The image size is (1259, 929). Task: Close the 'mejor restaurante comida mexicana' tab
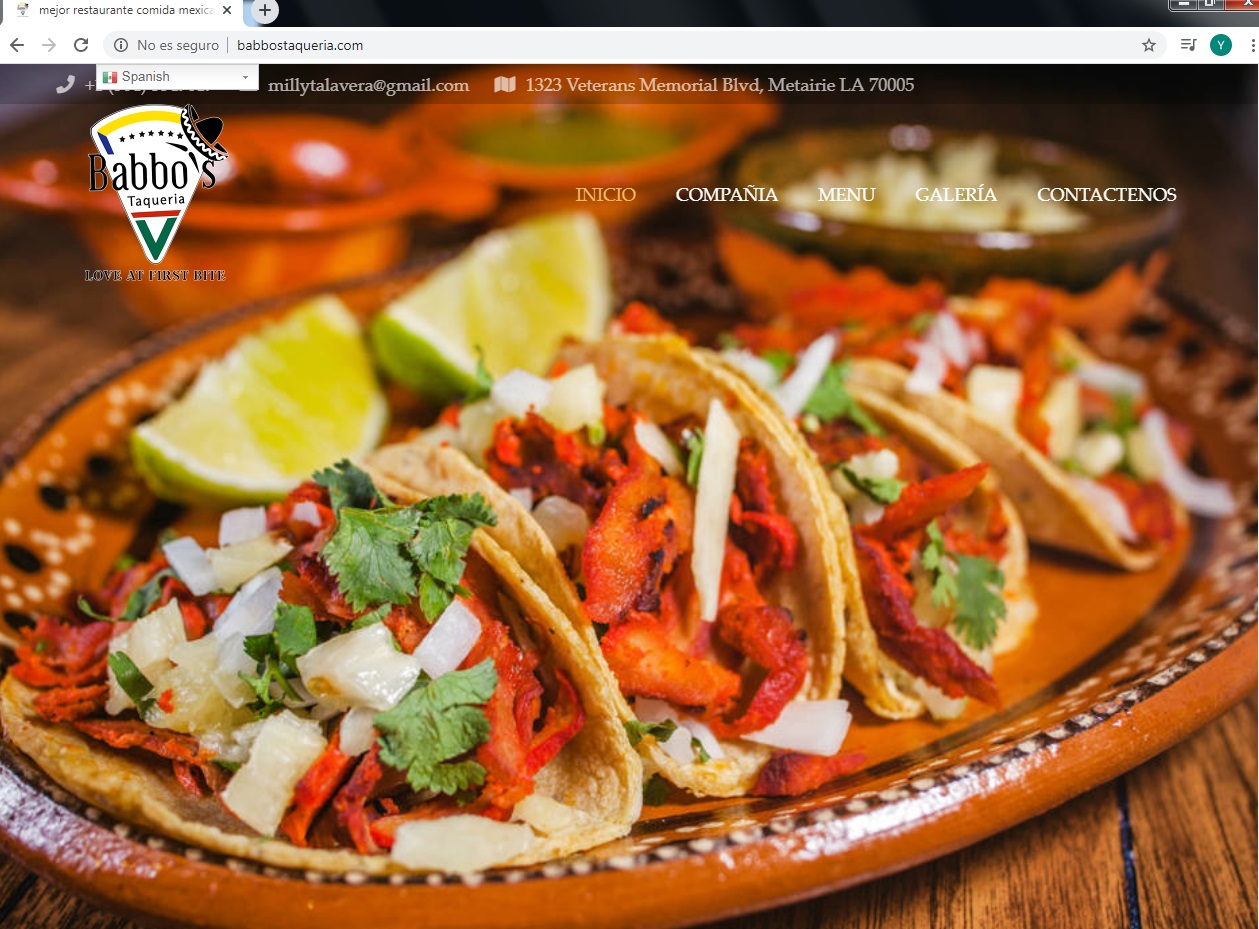(226, 10)
